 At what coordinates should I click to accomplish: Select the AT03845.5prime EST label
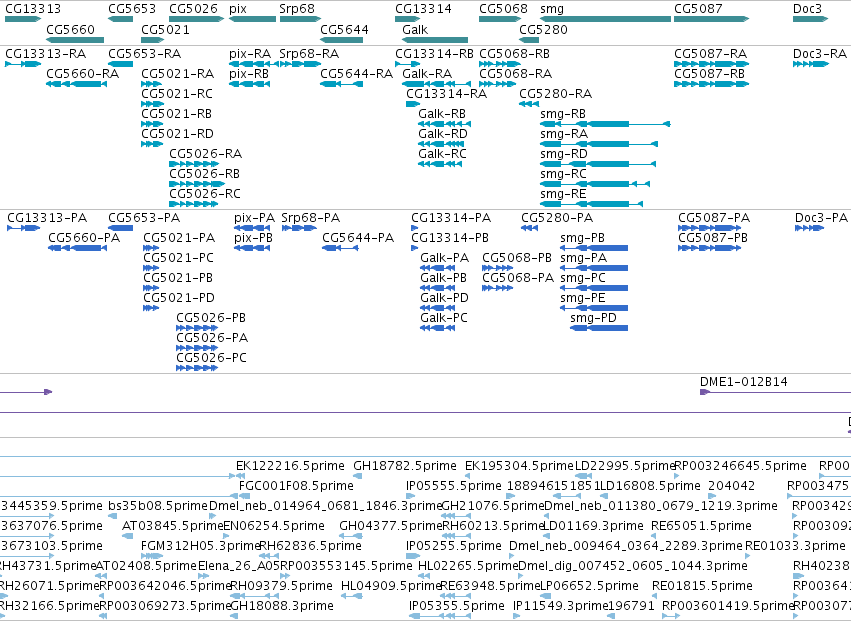173,526
